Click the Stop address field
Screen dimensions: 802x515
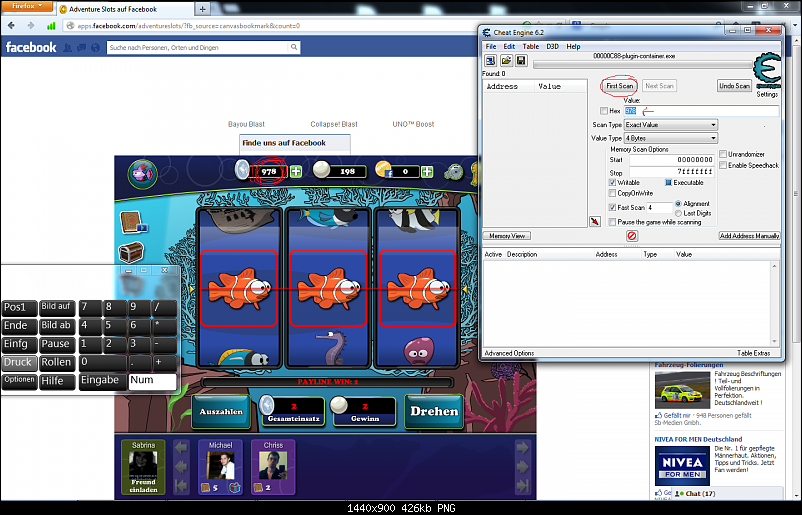(x=671, y=172)
